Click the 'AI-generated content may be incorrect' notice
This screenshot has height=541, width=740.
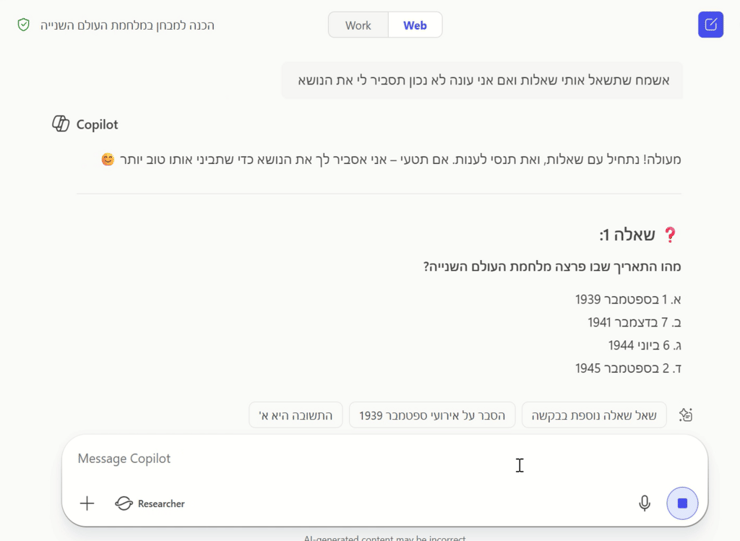click(x=385, y=538)
